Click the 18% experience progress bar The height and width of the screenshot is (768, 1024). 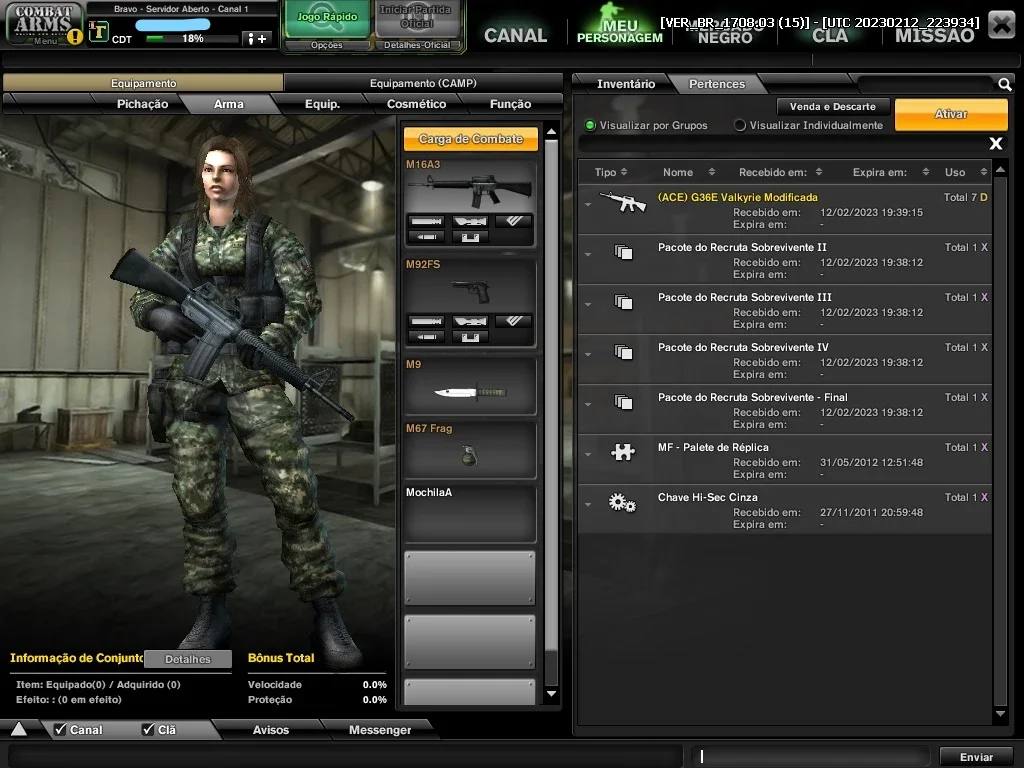coord(191,39)
